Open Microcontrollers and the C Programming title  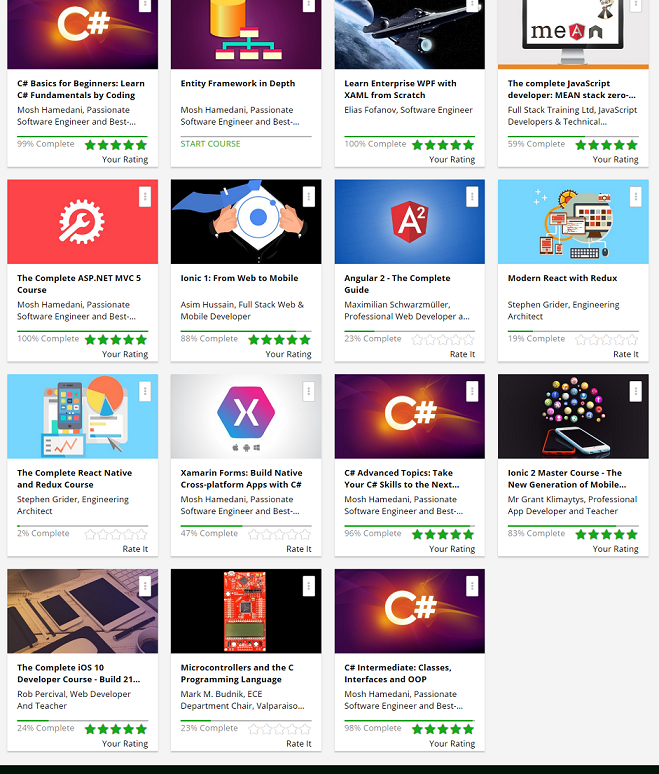[x=237, y=673]
